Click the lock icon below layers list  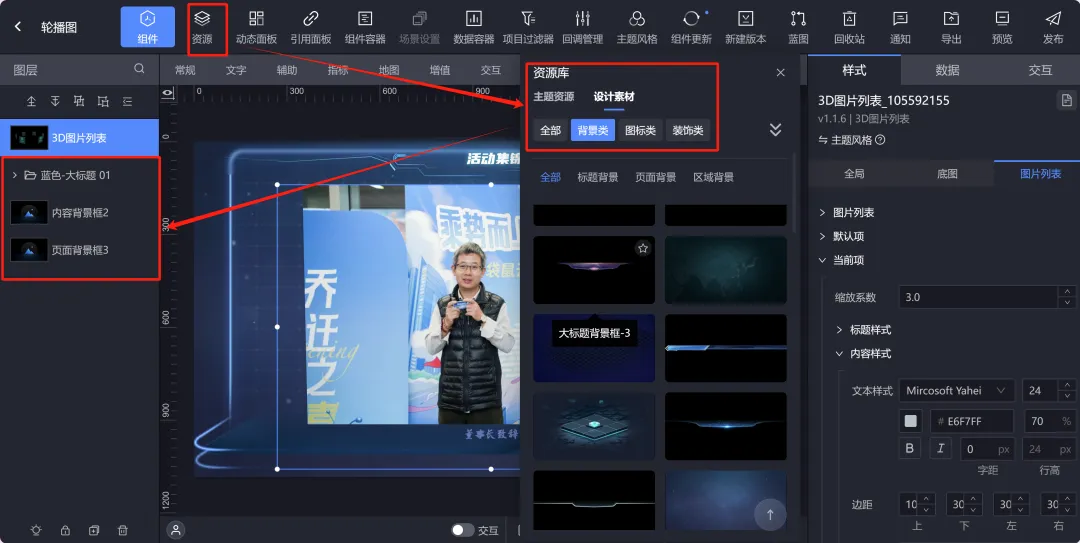tap(65, 530)
